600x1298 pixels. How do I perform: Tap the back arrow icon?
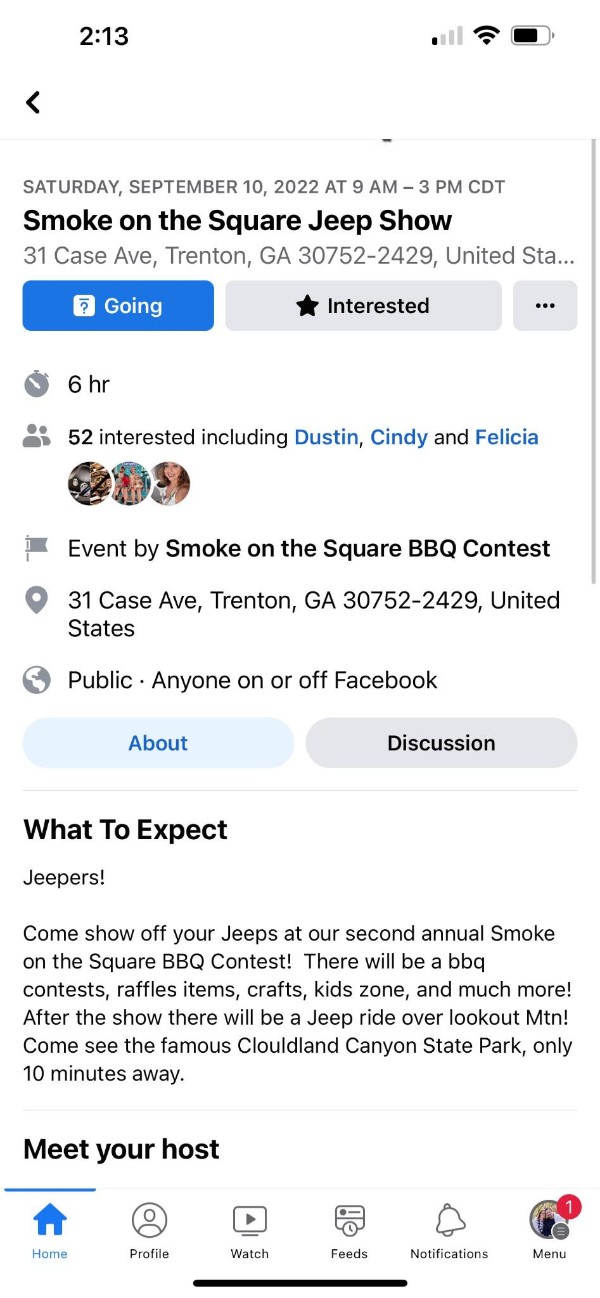[x=33, y=102]
